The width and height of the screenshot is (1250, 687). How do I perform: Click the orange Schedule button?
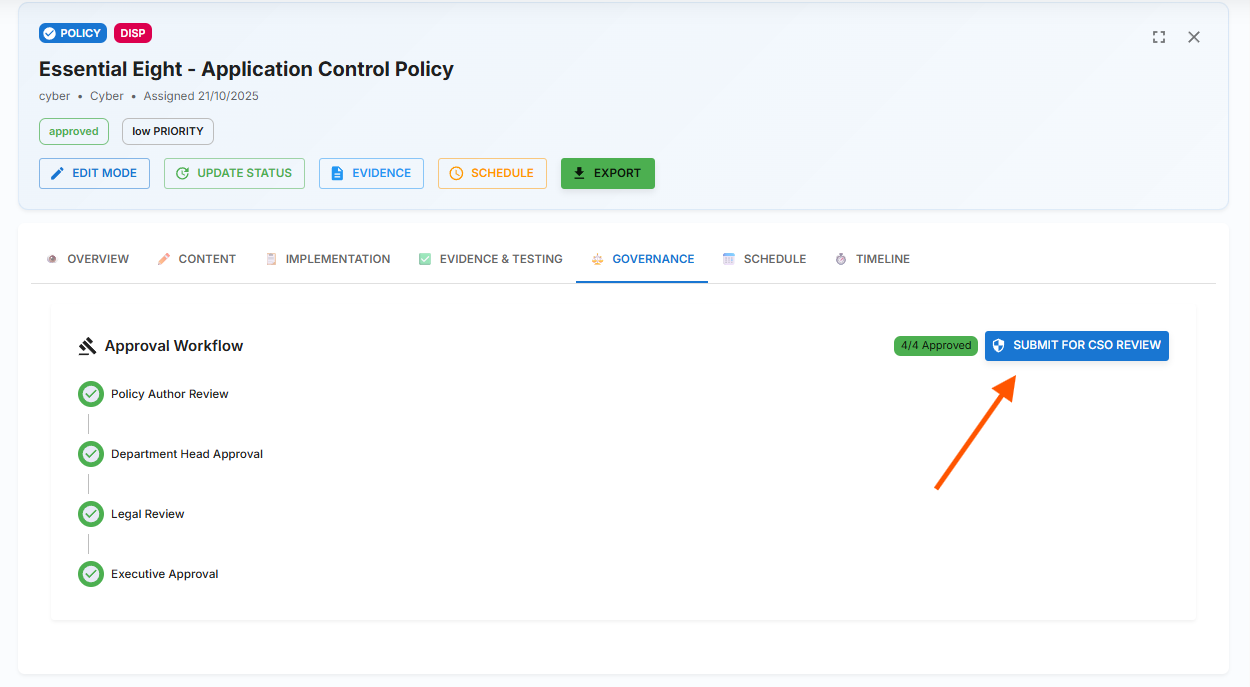point(492,173)
